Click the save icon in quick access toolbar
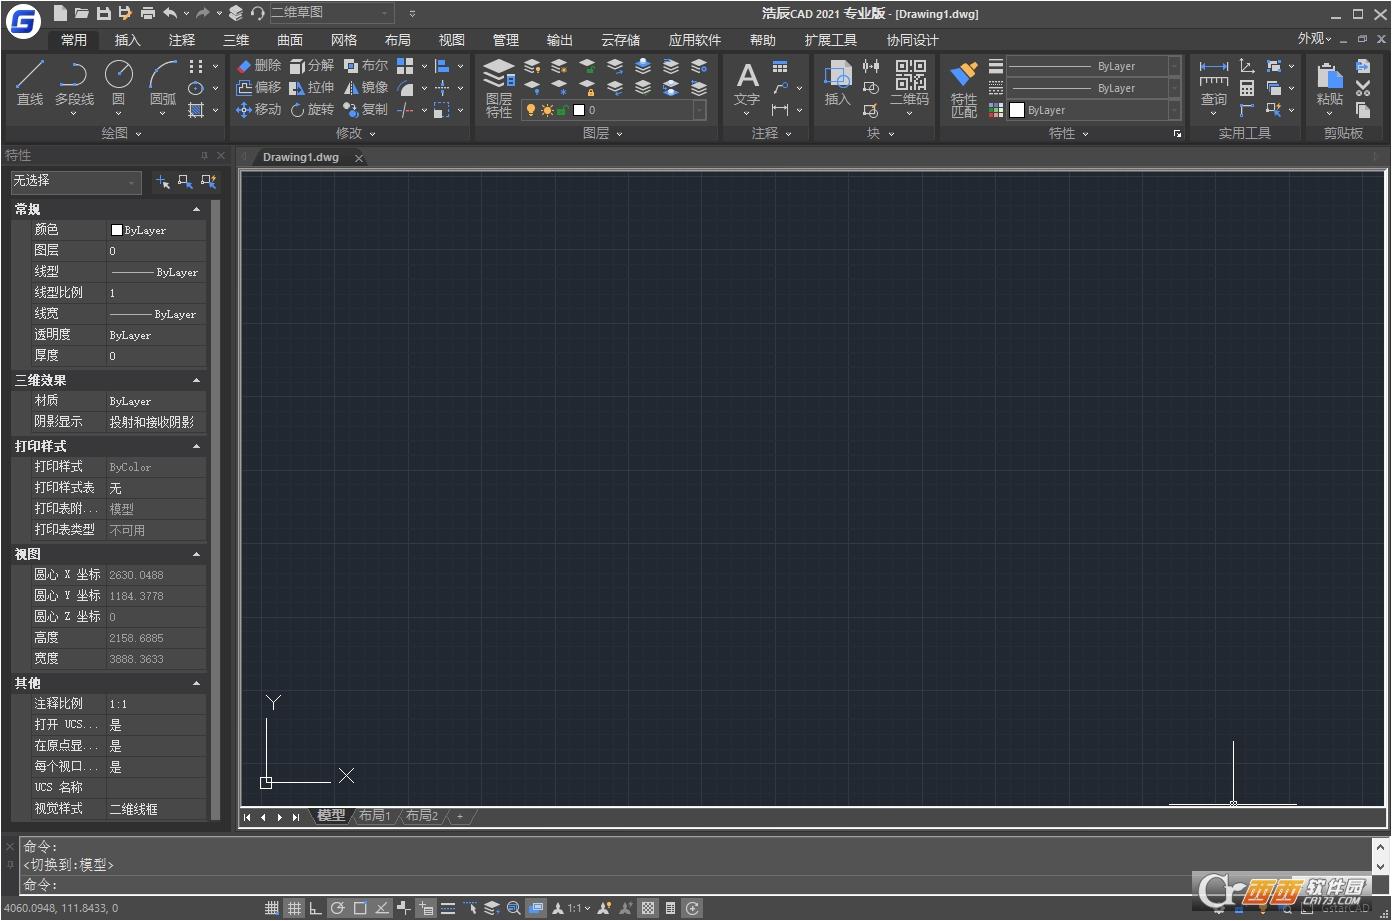The height and width of the screenshot is (921, 1392). (x=103, y=13)
